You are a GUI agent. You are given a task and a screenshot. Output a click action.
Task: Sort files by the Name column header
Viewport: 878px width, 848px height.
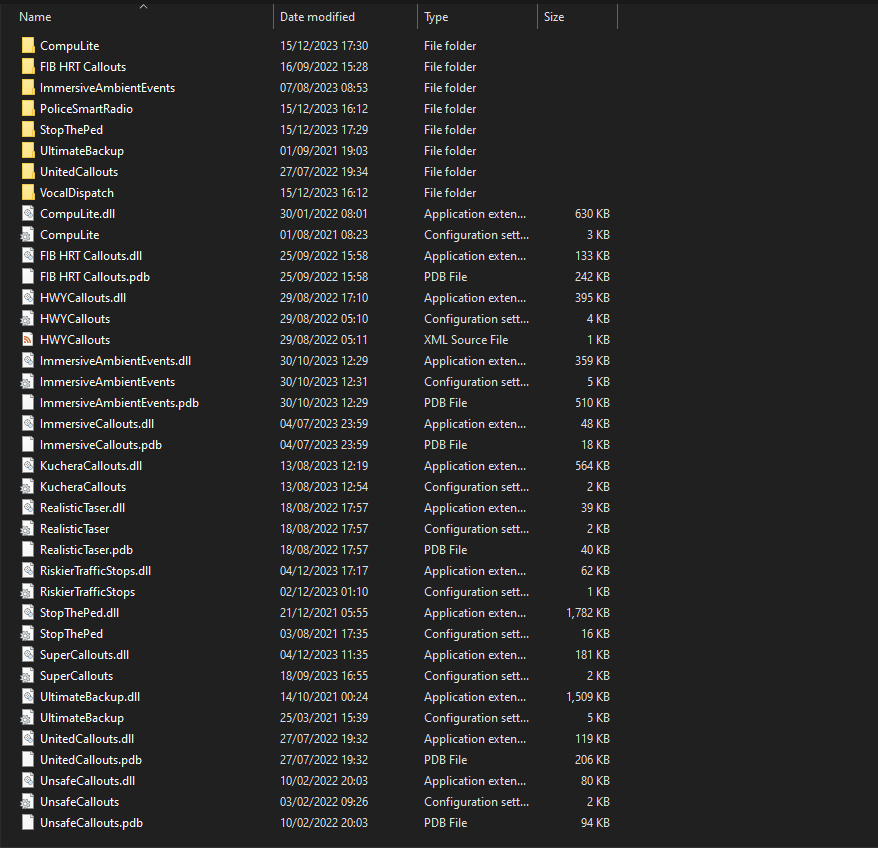35,17
